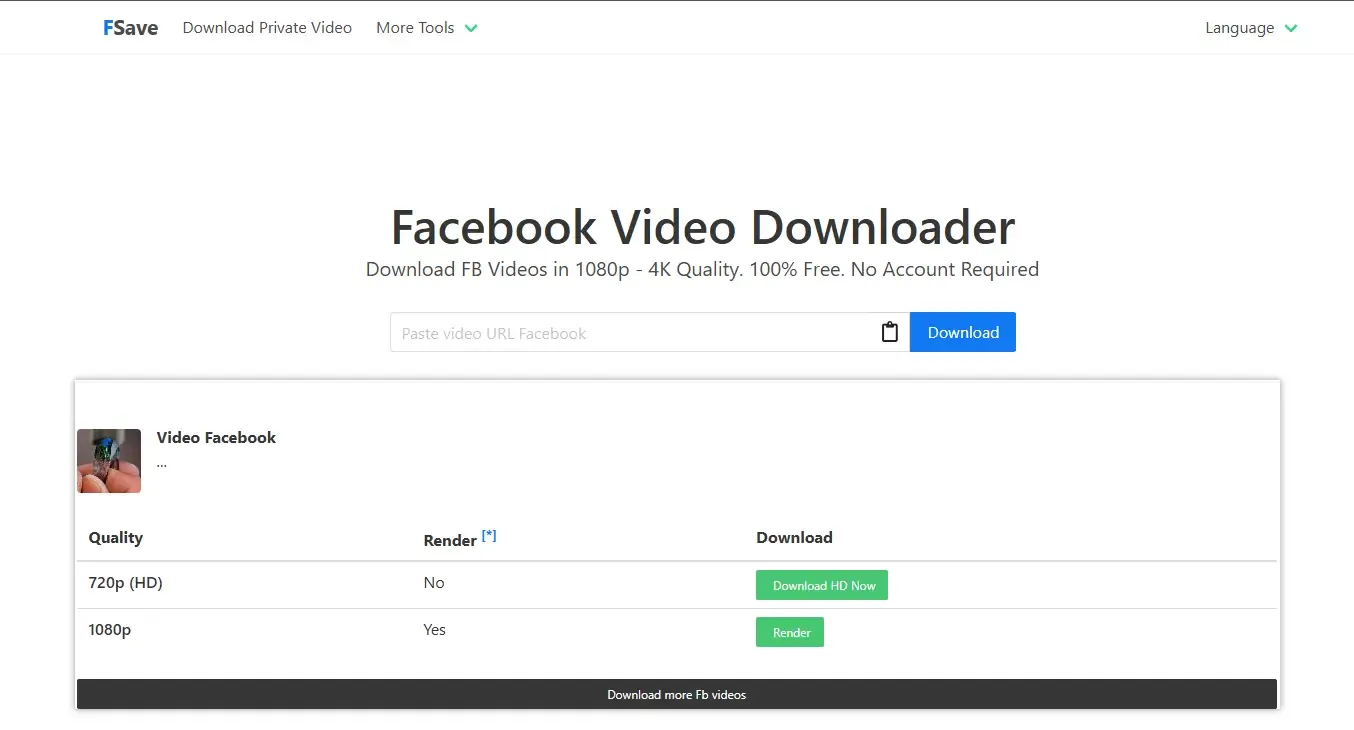
Task: Click the Quality column header
Action: pos(116,538)
